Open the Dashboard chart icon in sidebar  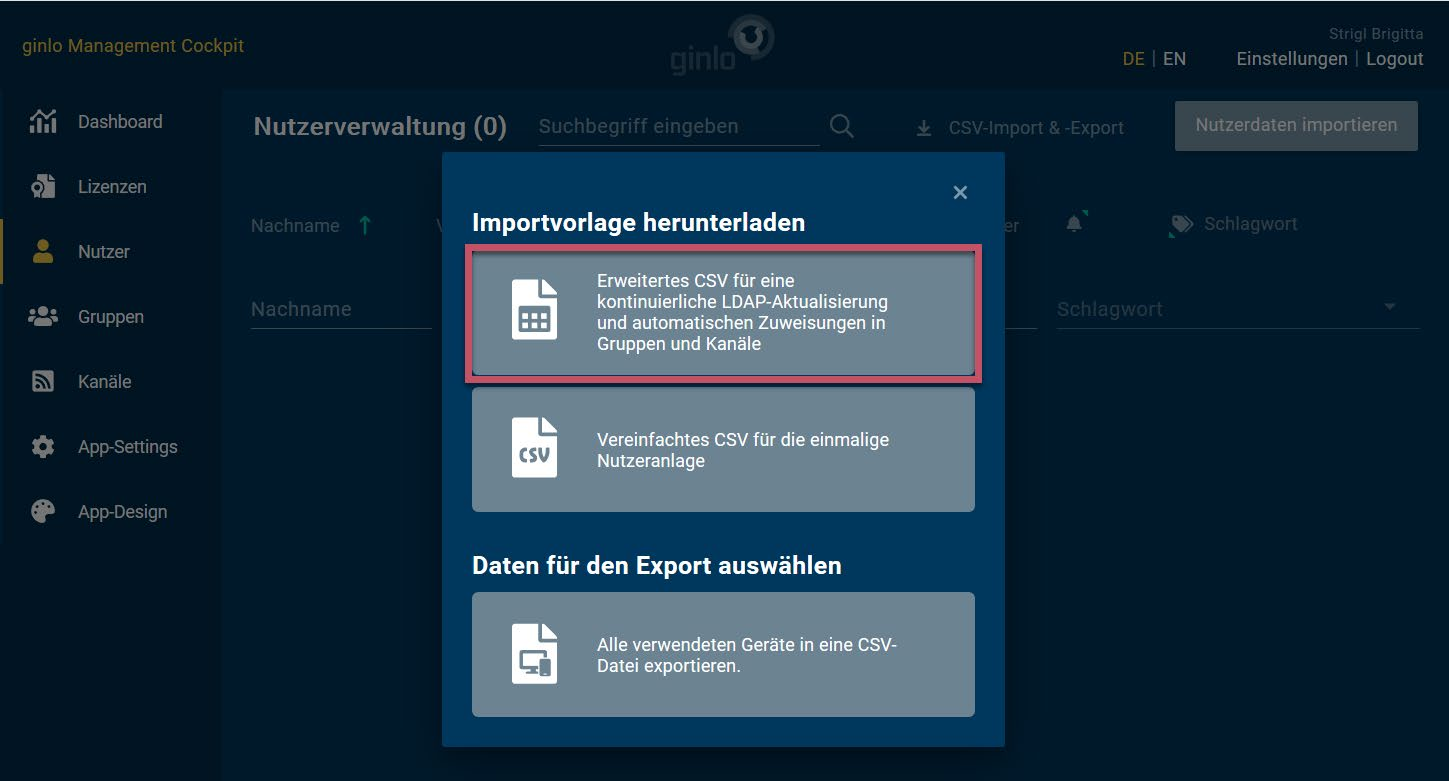point(43,121)
